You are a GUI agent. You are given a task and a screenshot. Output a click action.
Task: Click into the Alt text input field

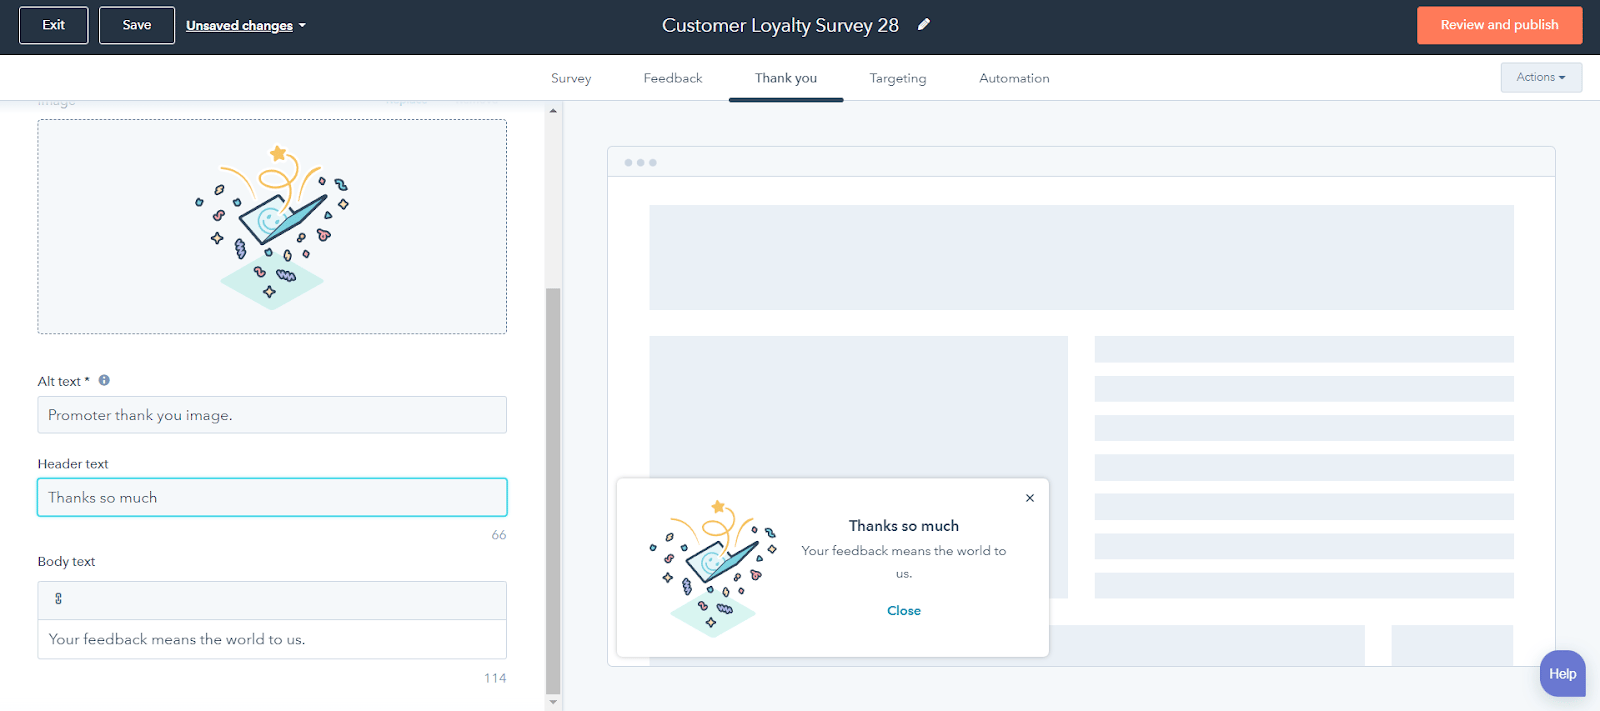tap(272, 415)
